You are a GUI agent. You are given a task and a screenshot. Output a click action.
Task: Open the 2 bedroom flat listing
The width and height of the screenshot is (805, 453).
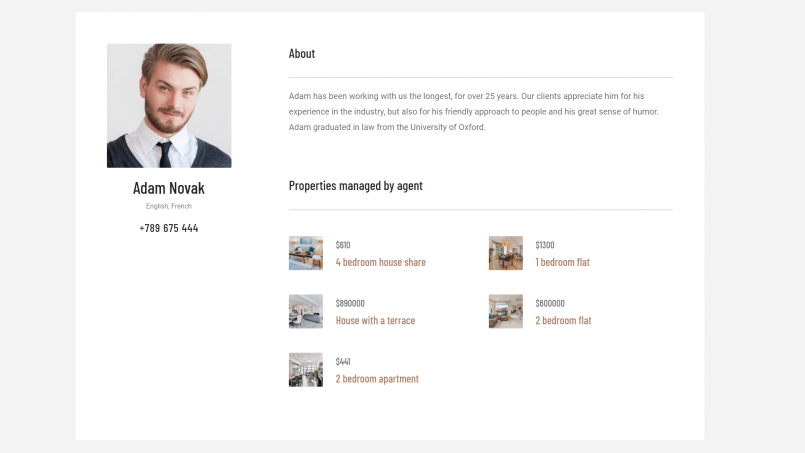(x=563, y=320)
